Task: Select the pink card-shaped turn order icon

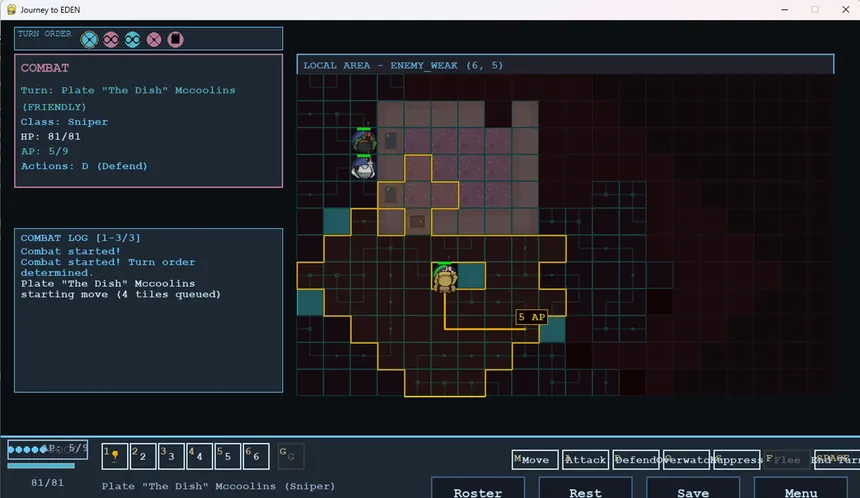Action: coord(176,39)
